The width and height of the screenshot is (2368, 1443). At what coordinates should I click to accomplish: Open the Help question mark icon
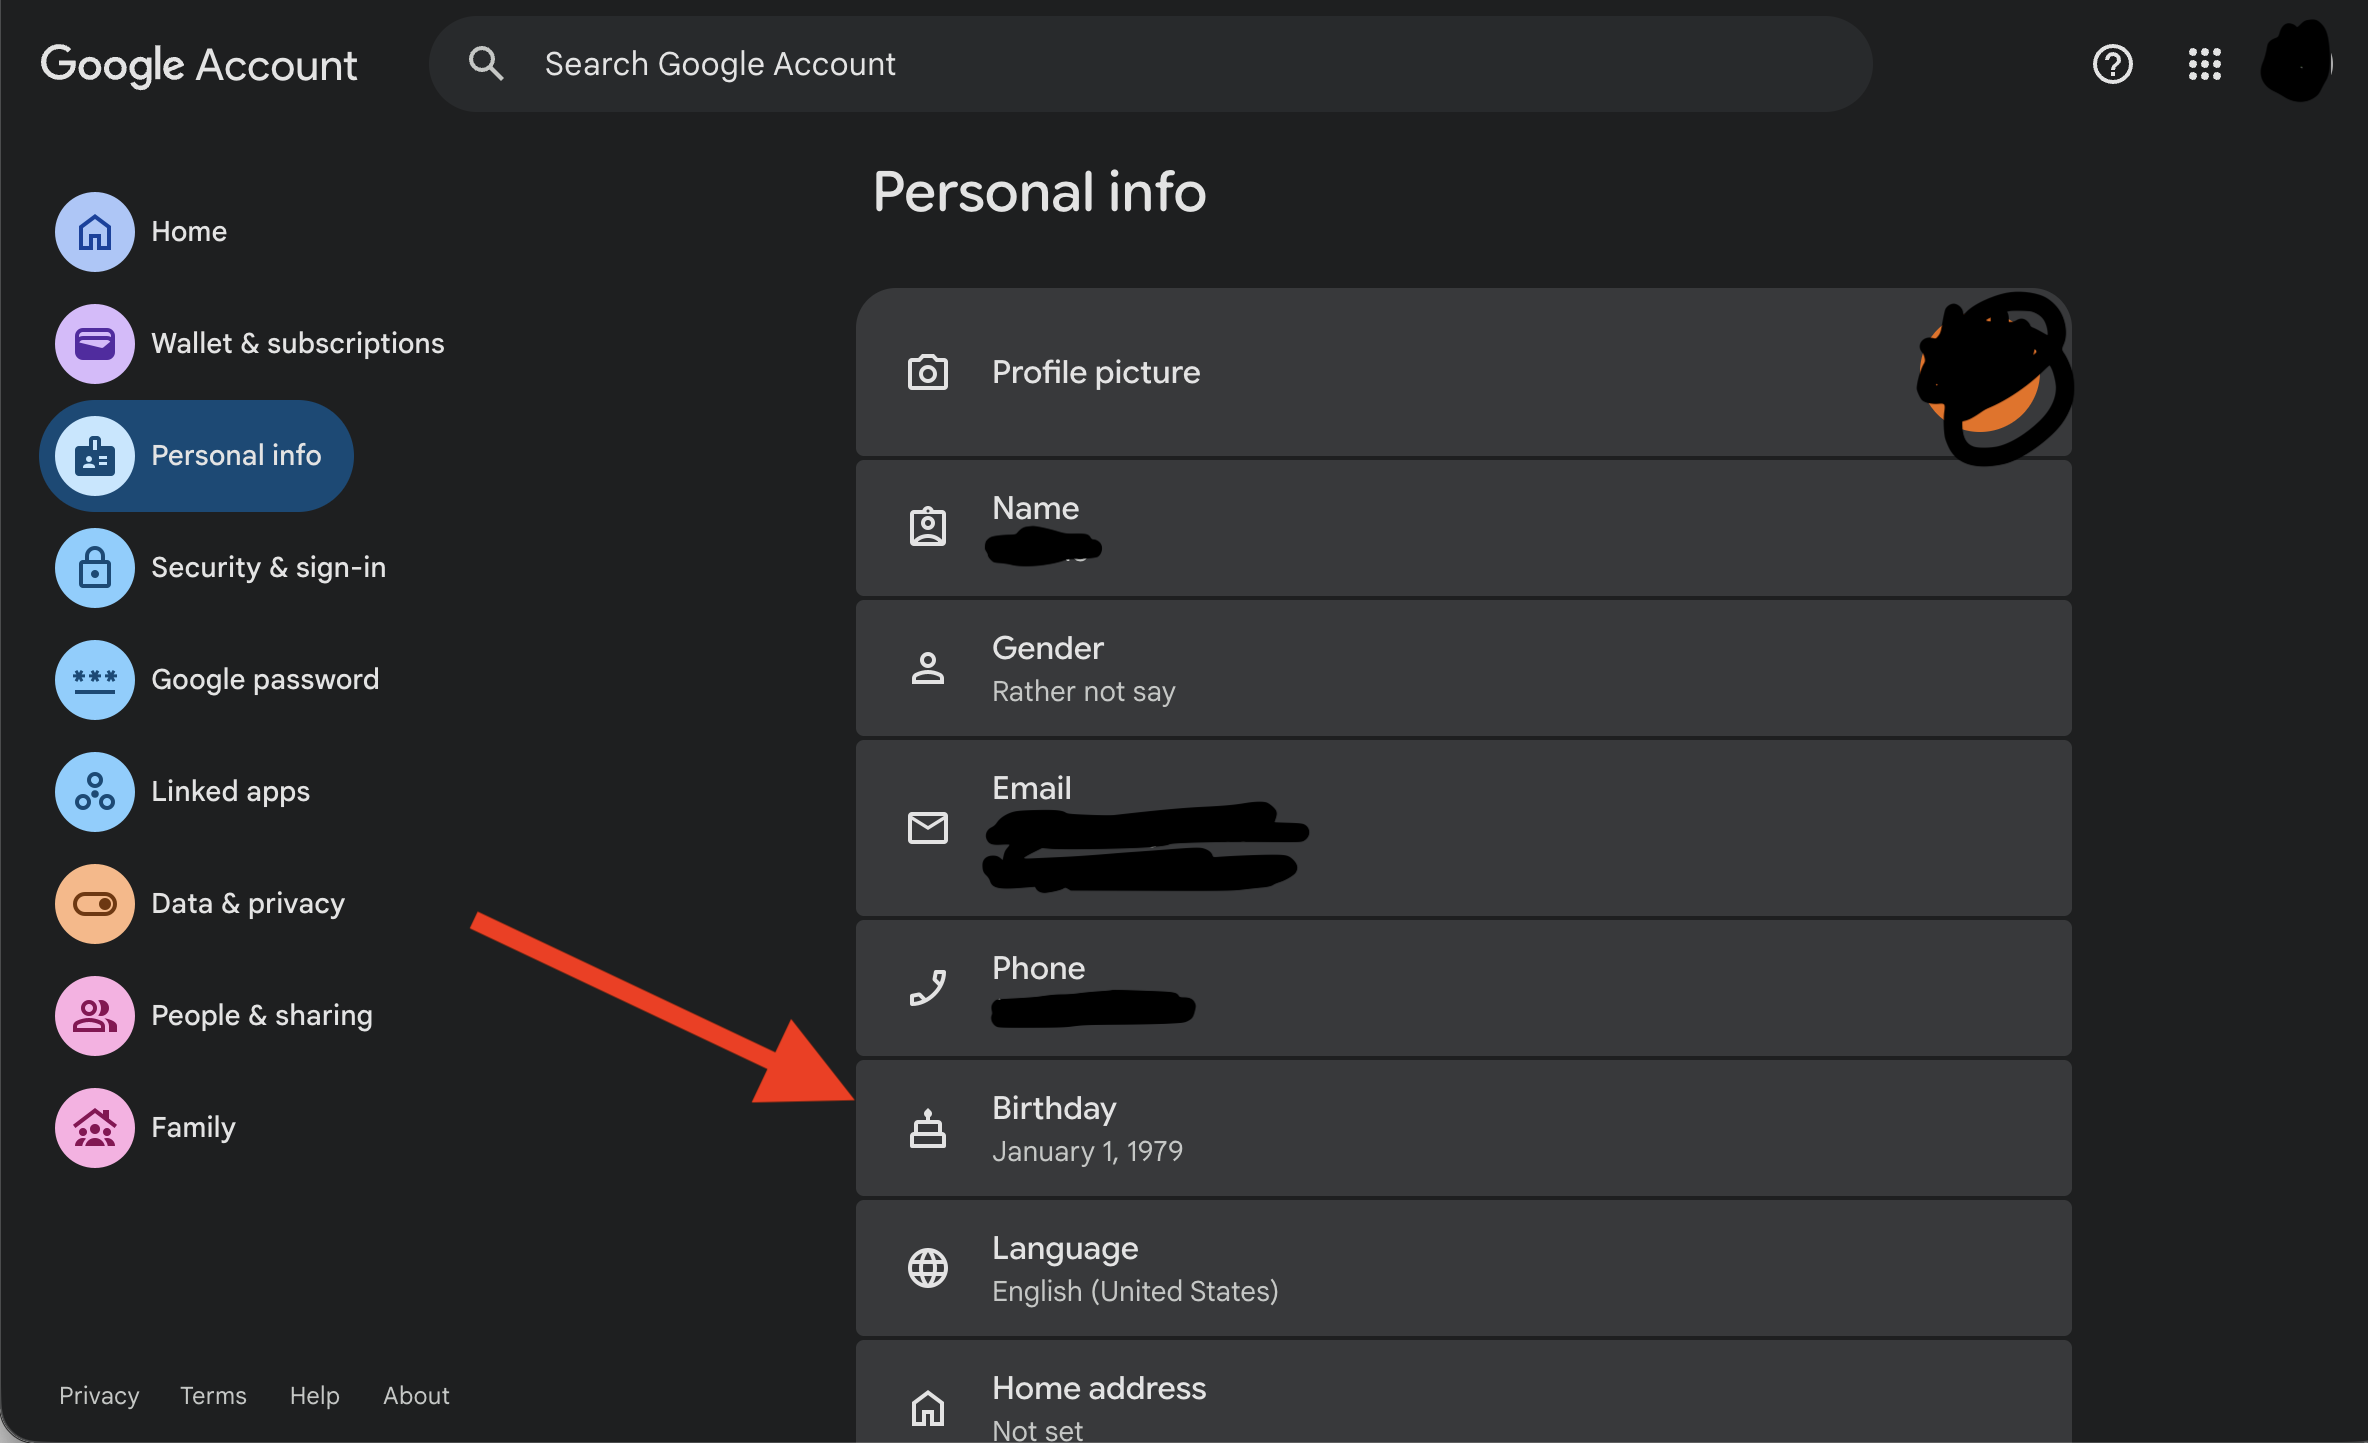(2113, 64)
